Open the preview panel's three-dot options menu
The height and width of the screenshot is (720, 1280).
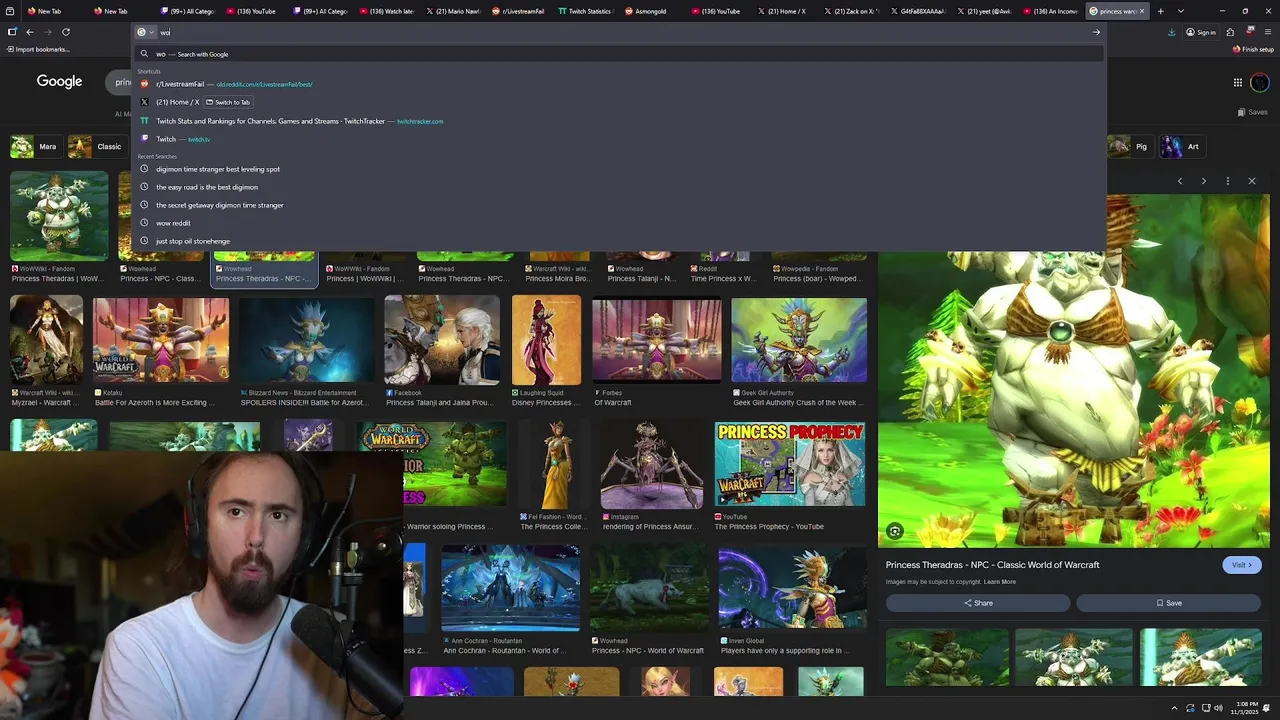pyautogui.click(x=1228, y=181)
